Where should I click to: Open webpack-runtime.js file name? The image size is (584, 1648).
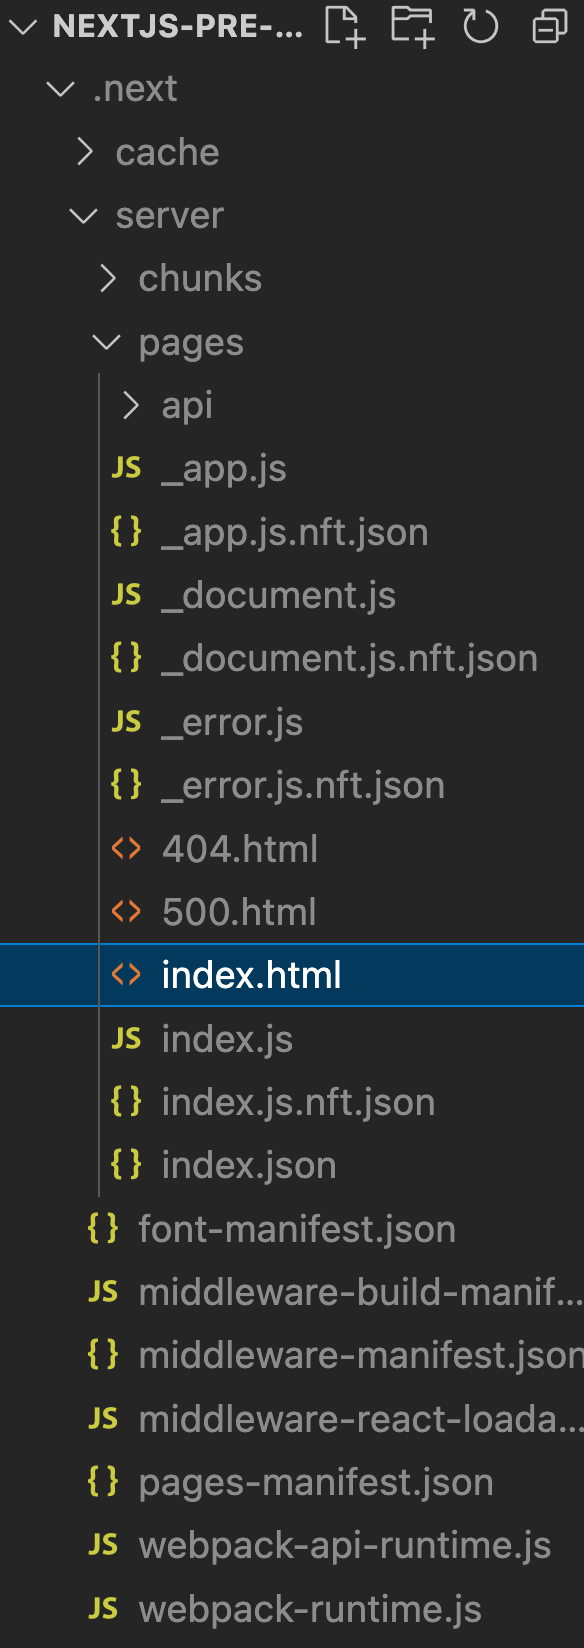(310, 1609)
